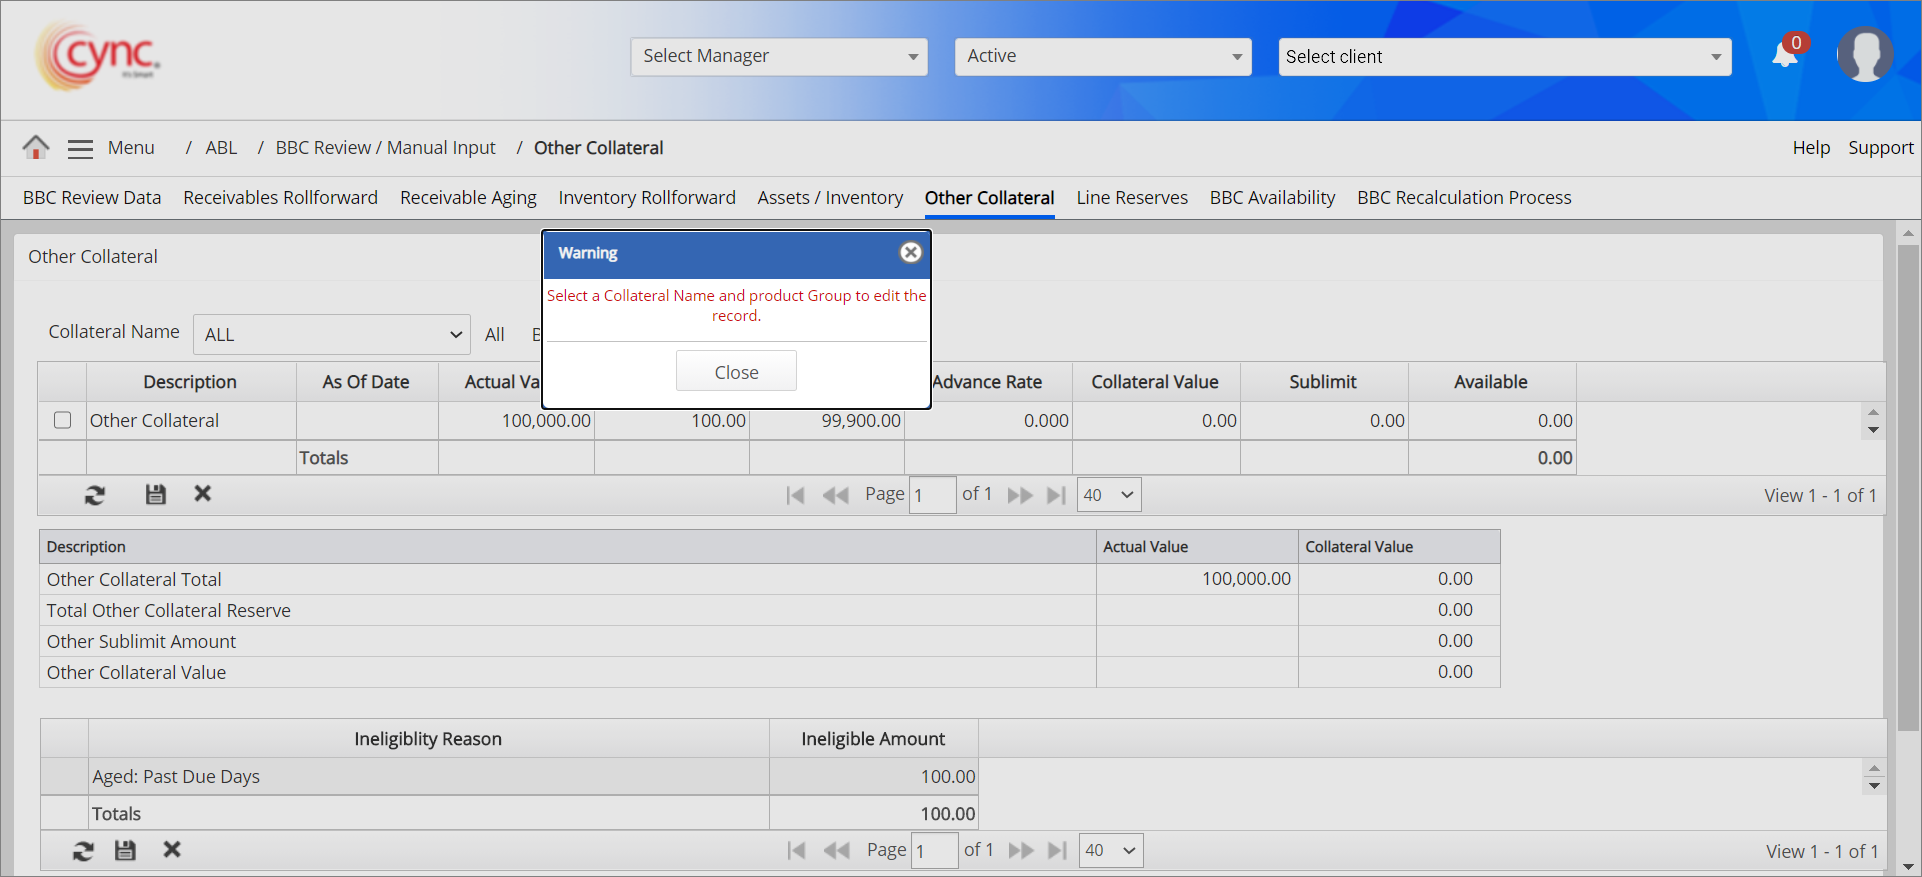Click the refresh icon in the Ineligibility grid

click(83, 851)
